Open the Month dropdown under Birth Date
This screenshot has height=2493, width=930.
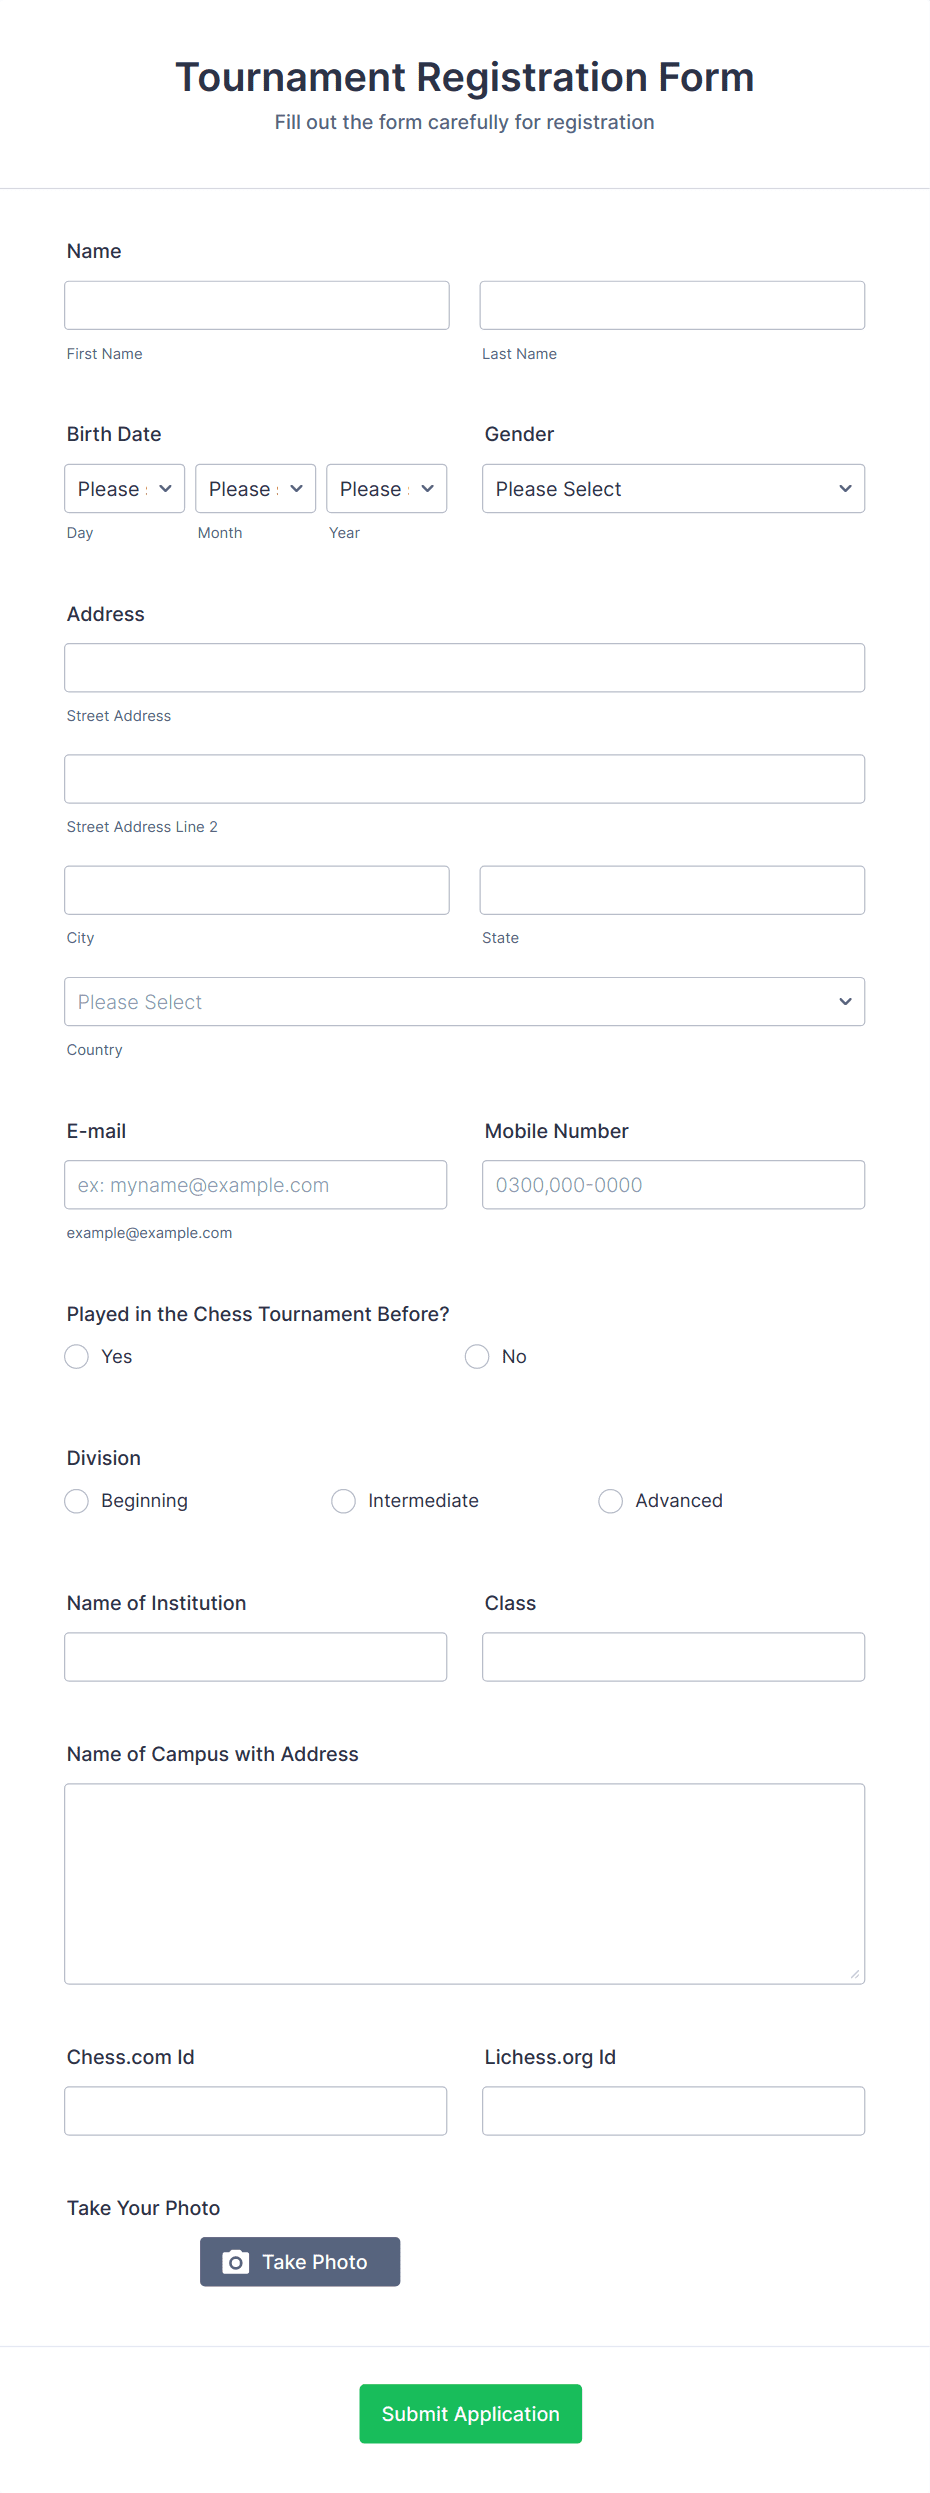(x=254, y=488)
